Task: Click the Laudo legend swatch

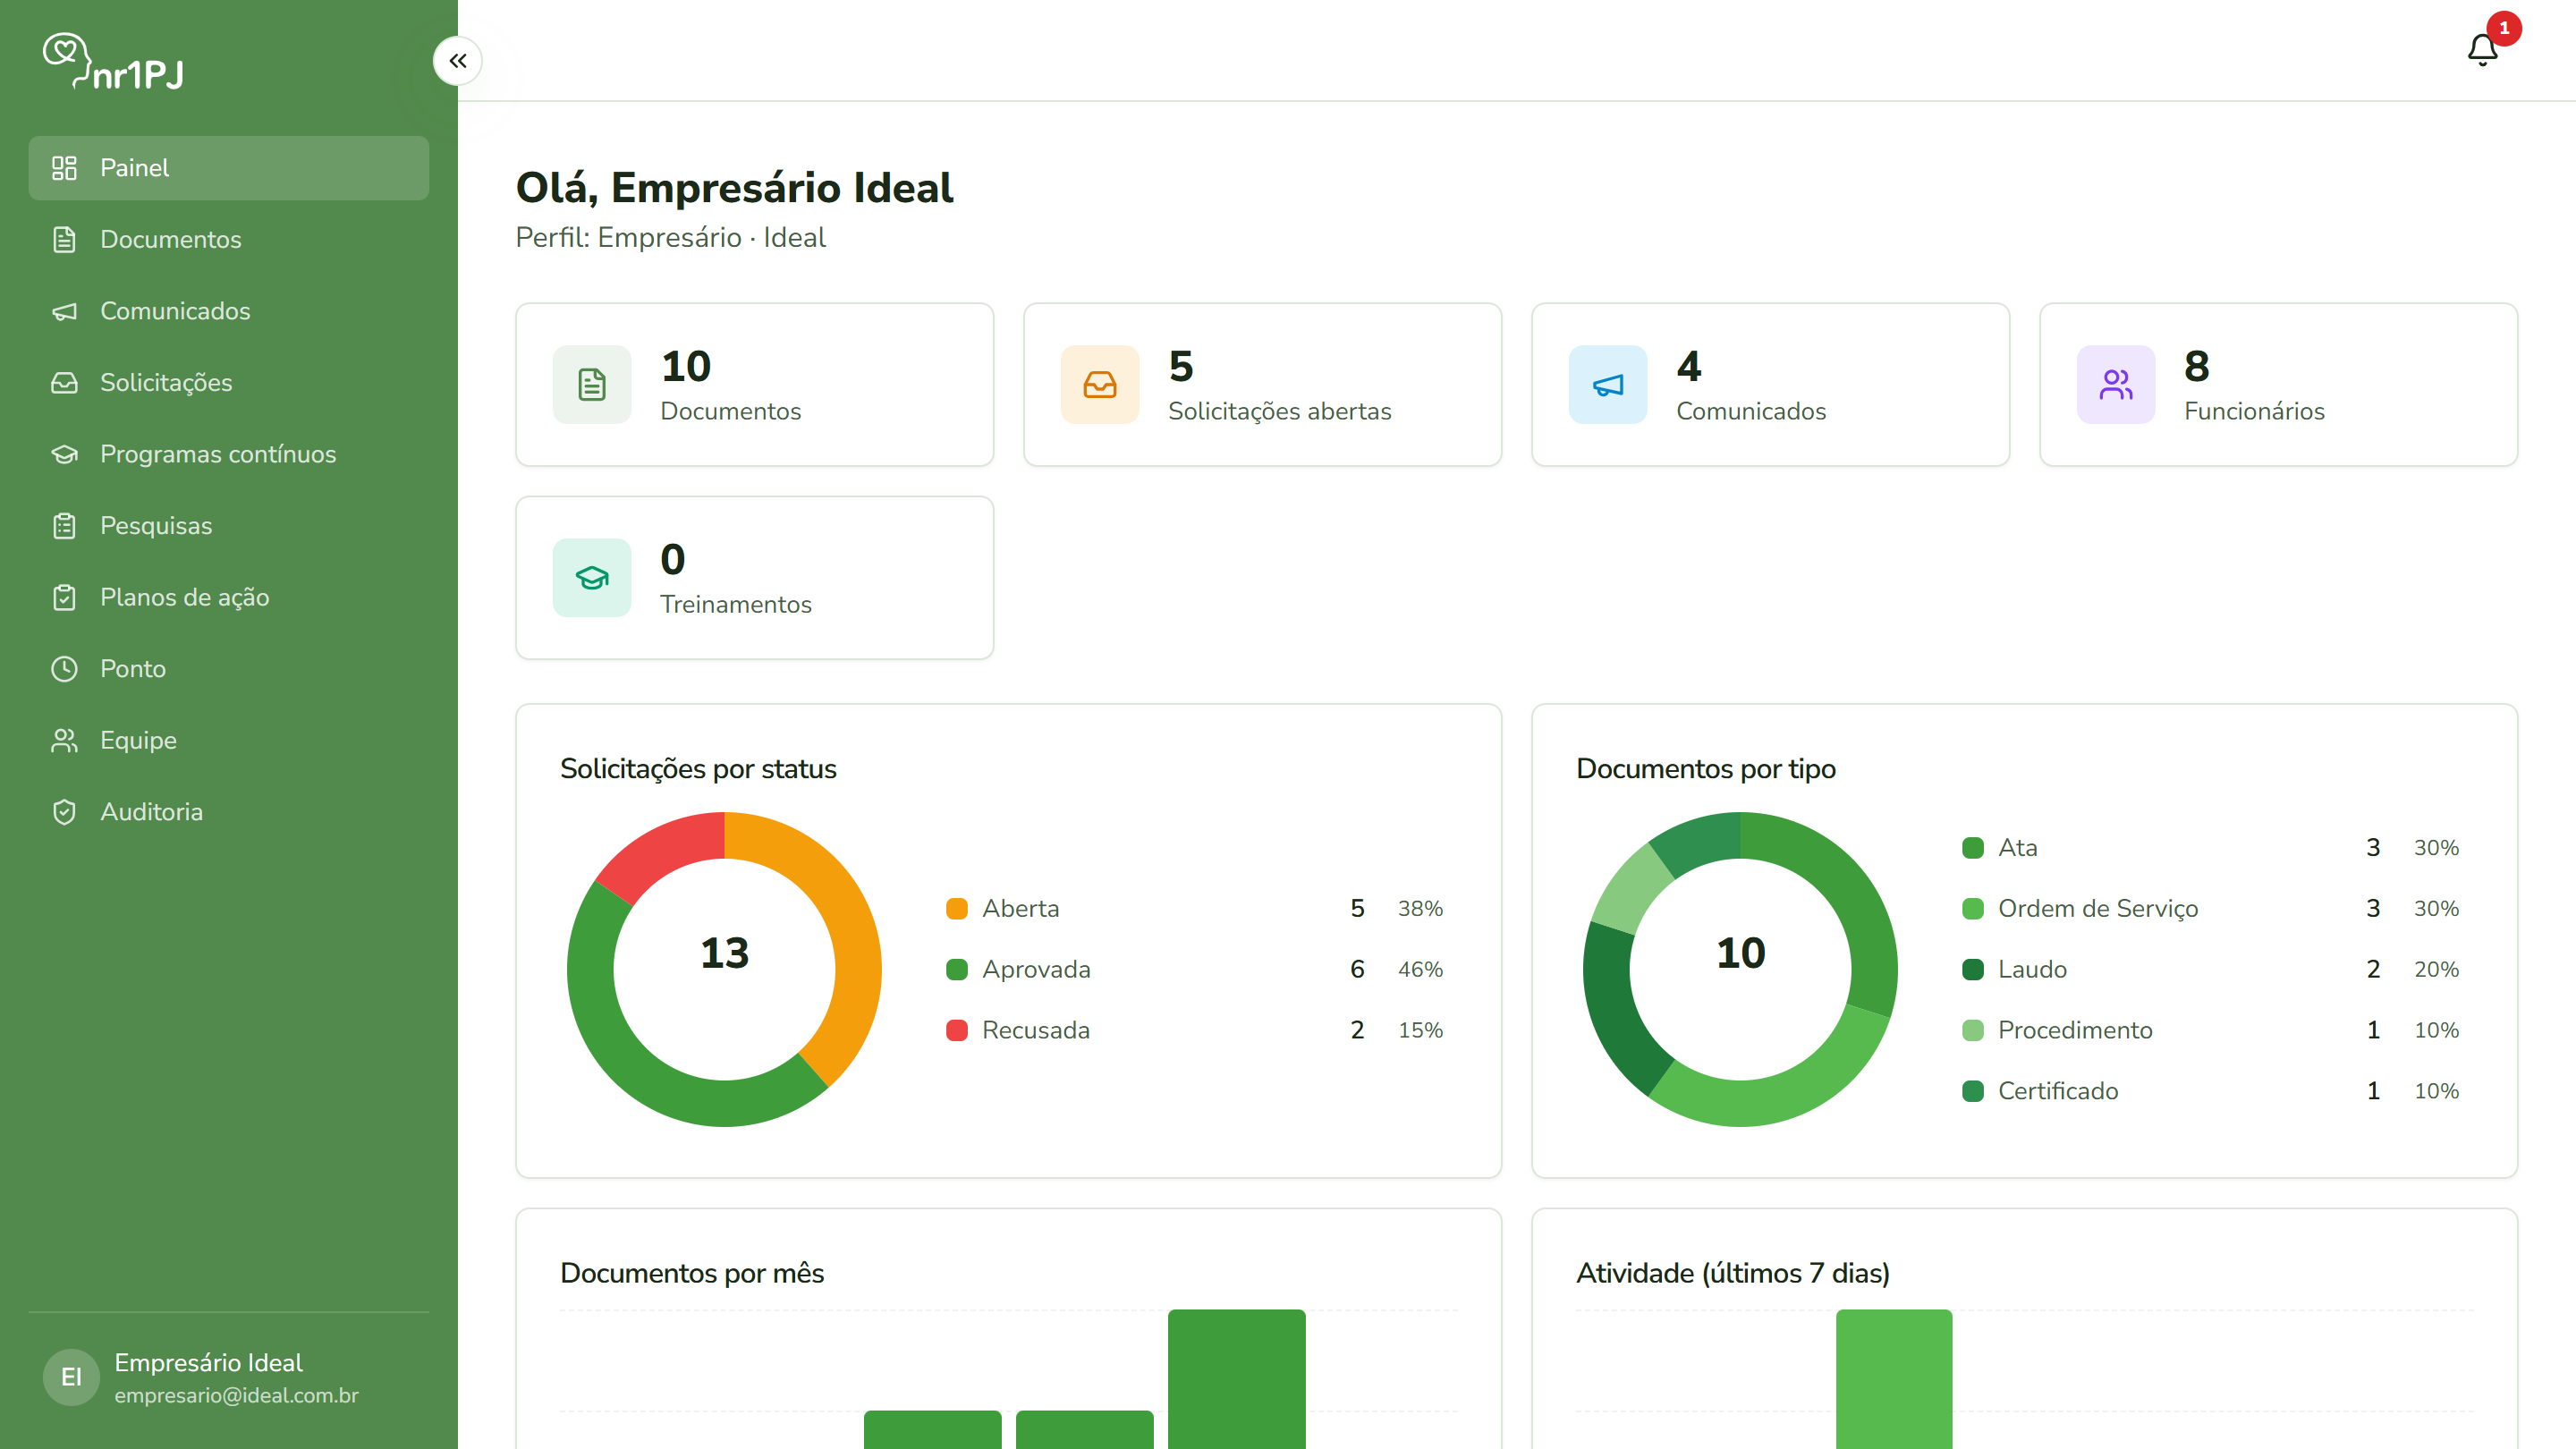Action: pos(1973,969)
